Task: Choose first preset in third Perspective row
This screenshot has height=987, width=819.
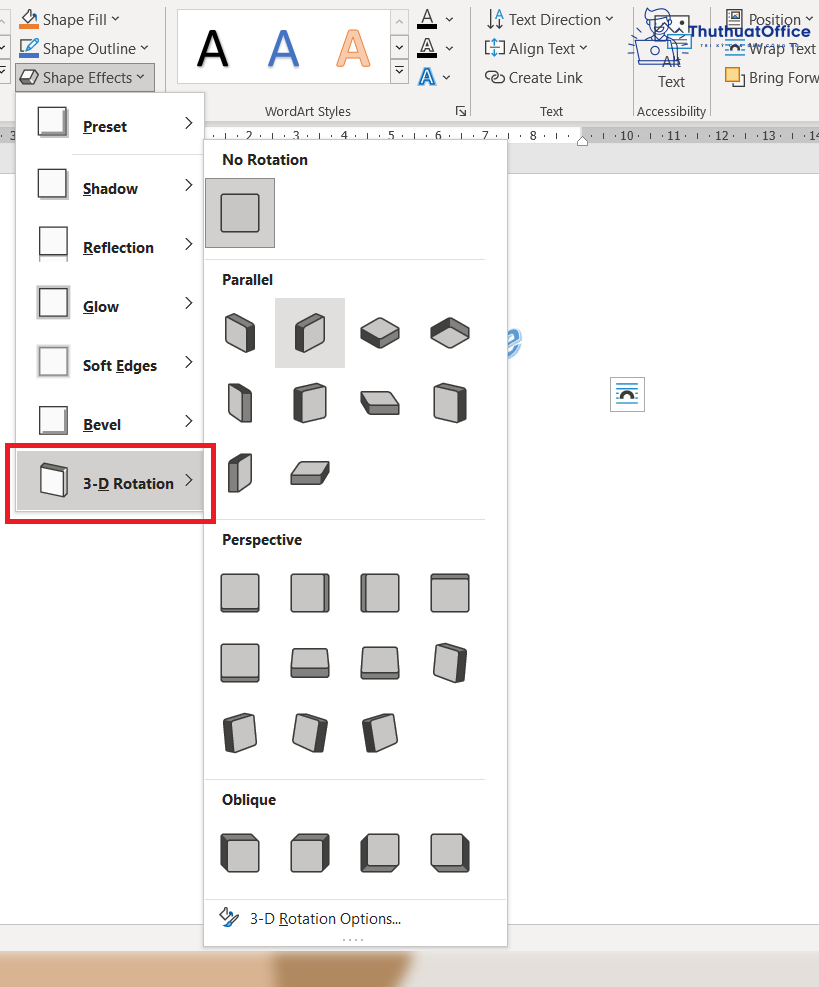Action: (240, 733)
